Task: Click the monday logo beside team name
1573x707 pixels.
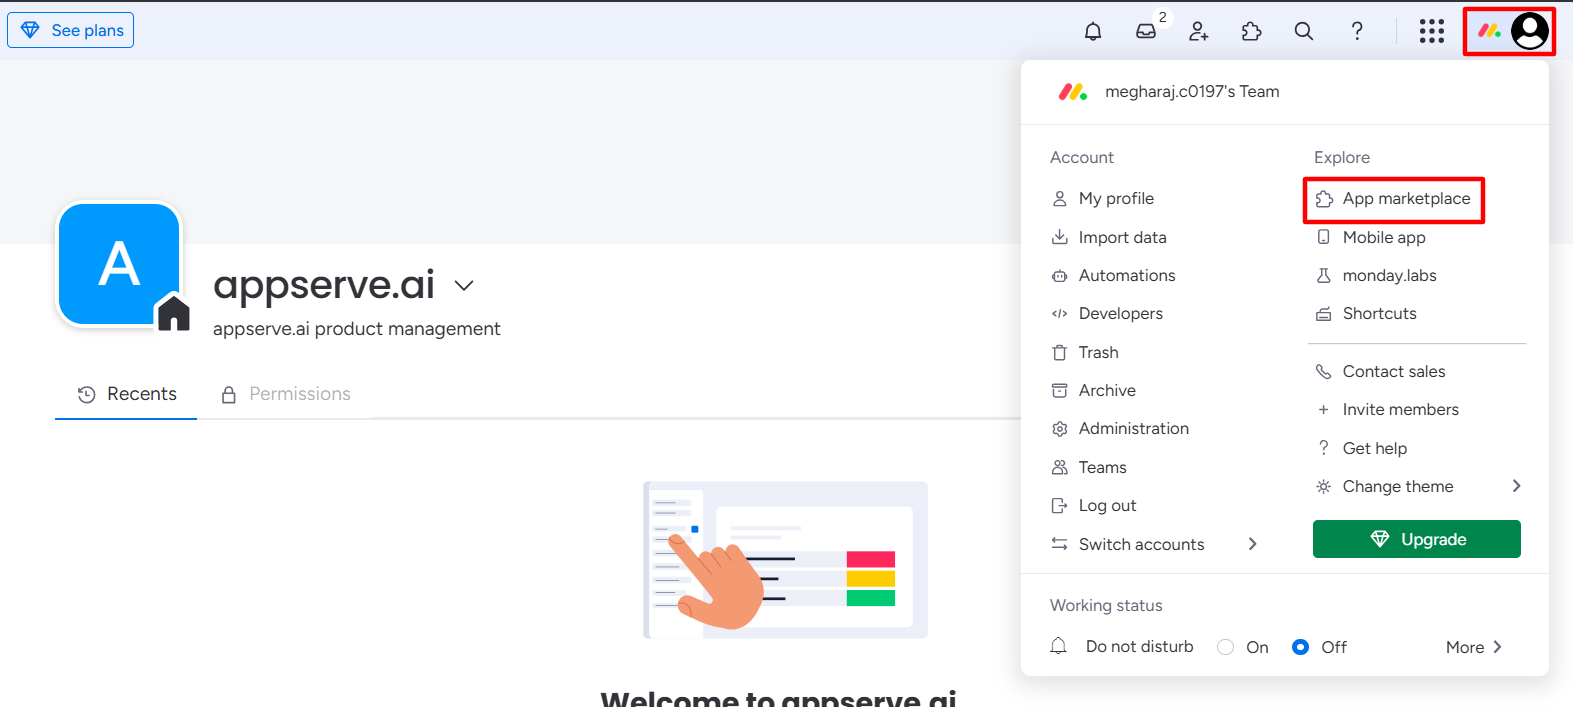Action: tap(1073, 92)
